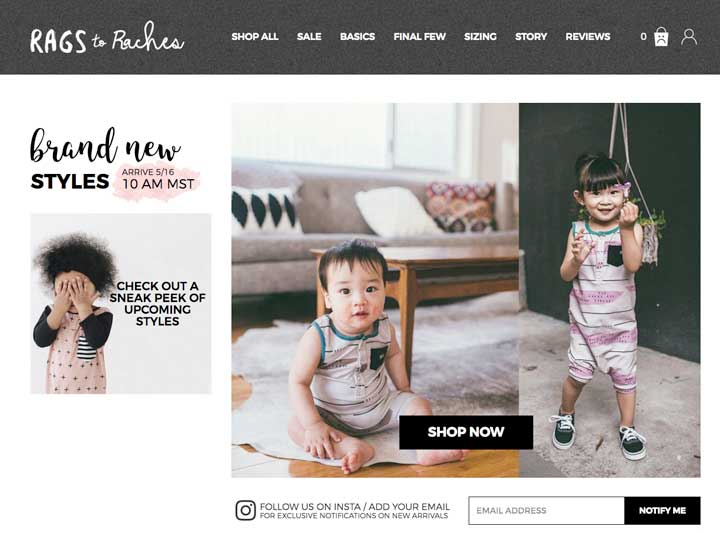Click the brand new styles heading

(106, 159)
